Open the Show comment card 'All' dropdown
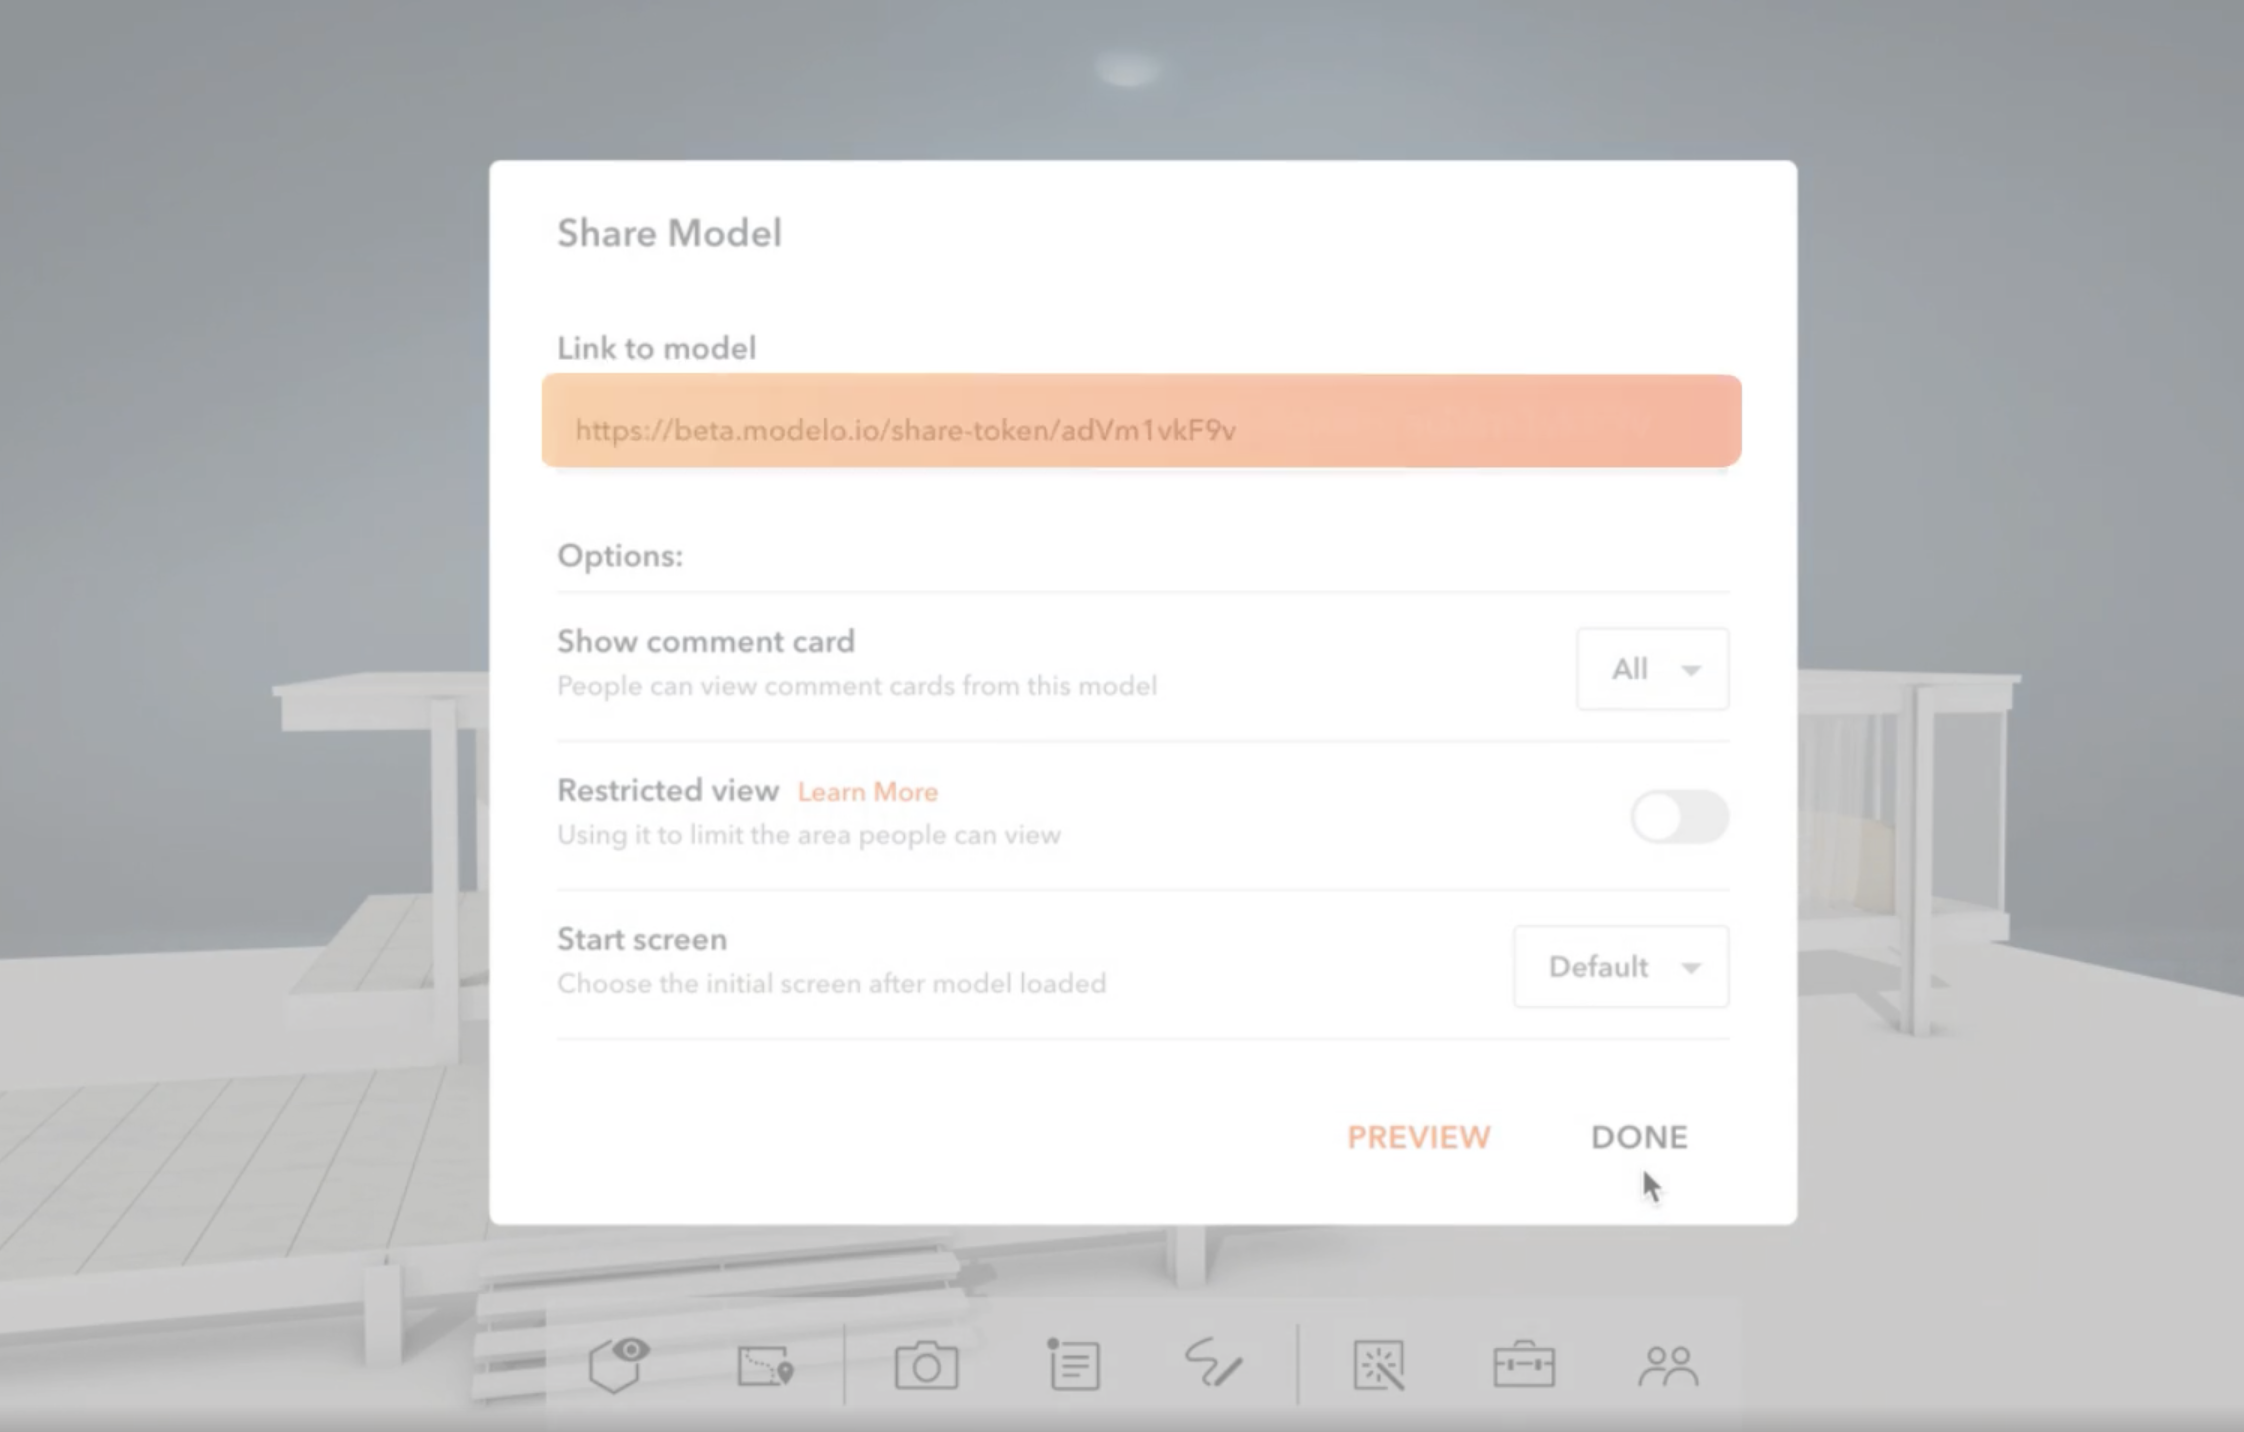The height and width of the screenshot is (1432, 2244). (x=1651, y=669)
